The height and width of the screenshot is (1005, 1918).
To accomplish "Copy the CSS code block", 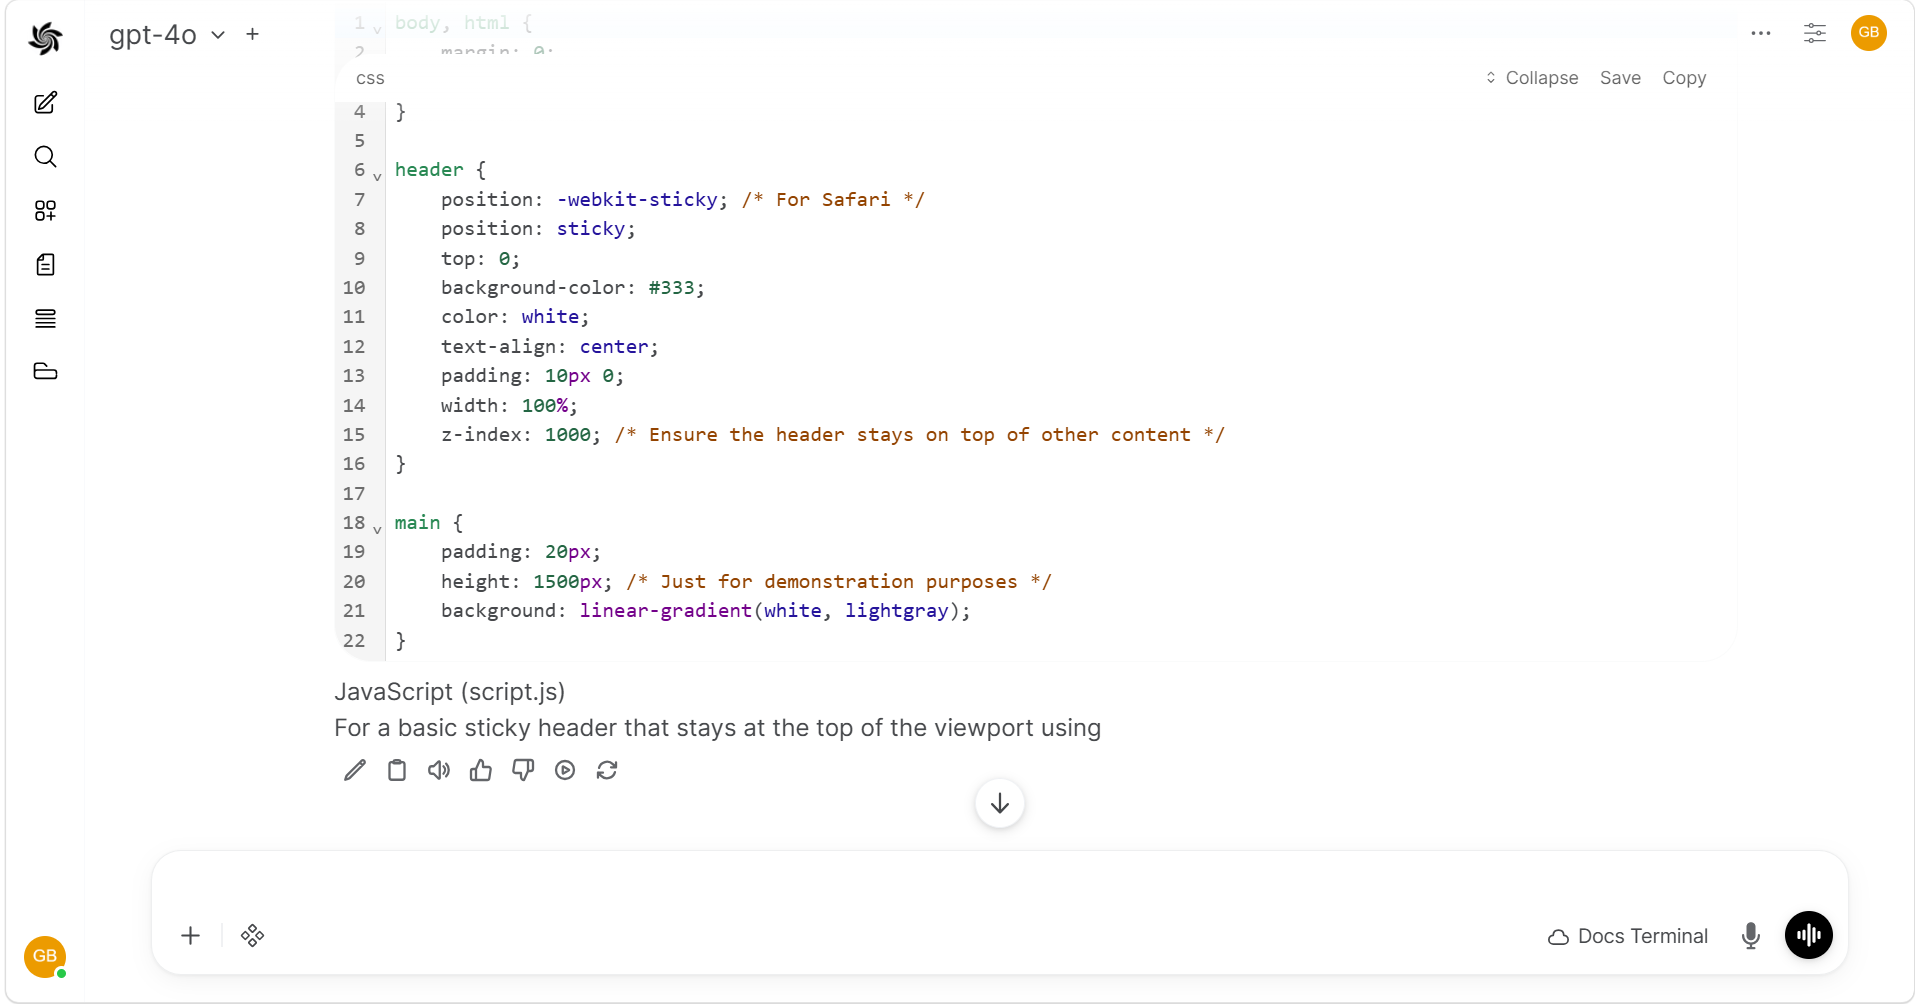I will 1684,78.
